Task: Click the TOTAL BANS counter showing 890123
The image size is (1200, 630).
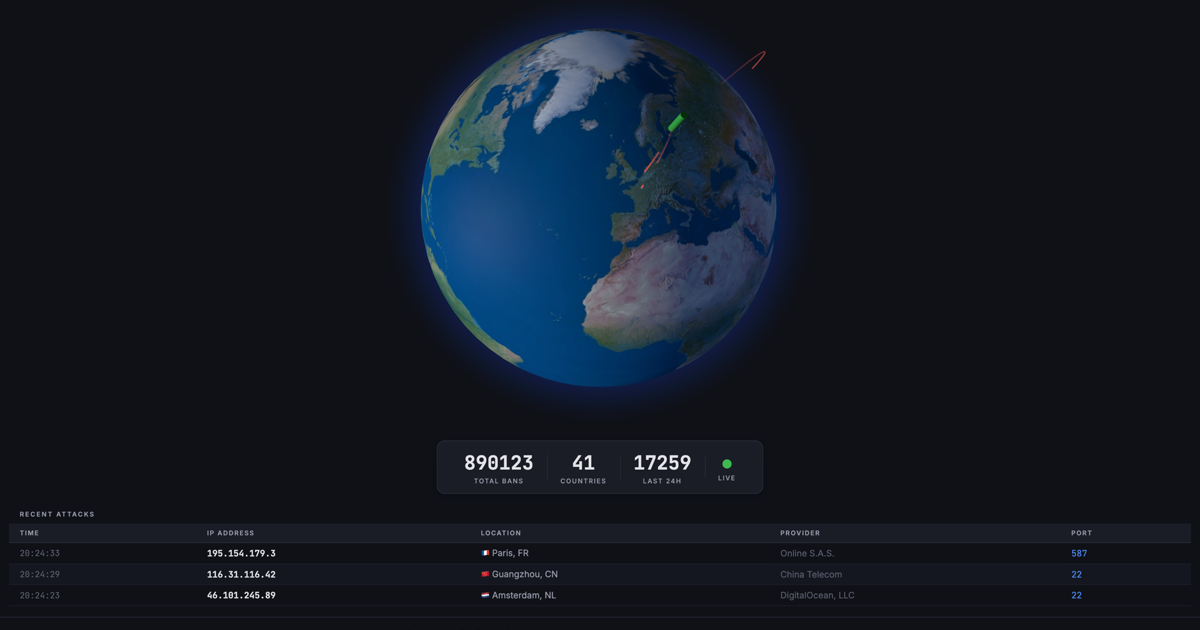Action: tap(499, 463)
